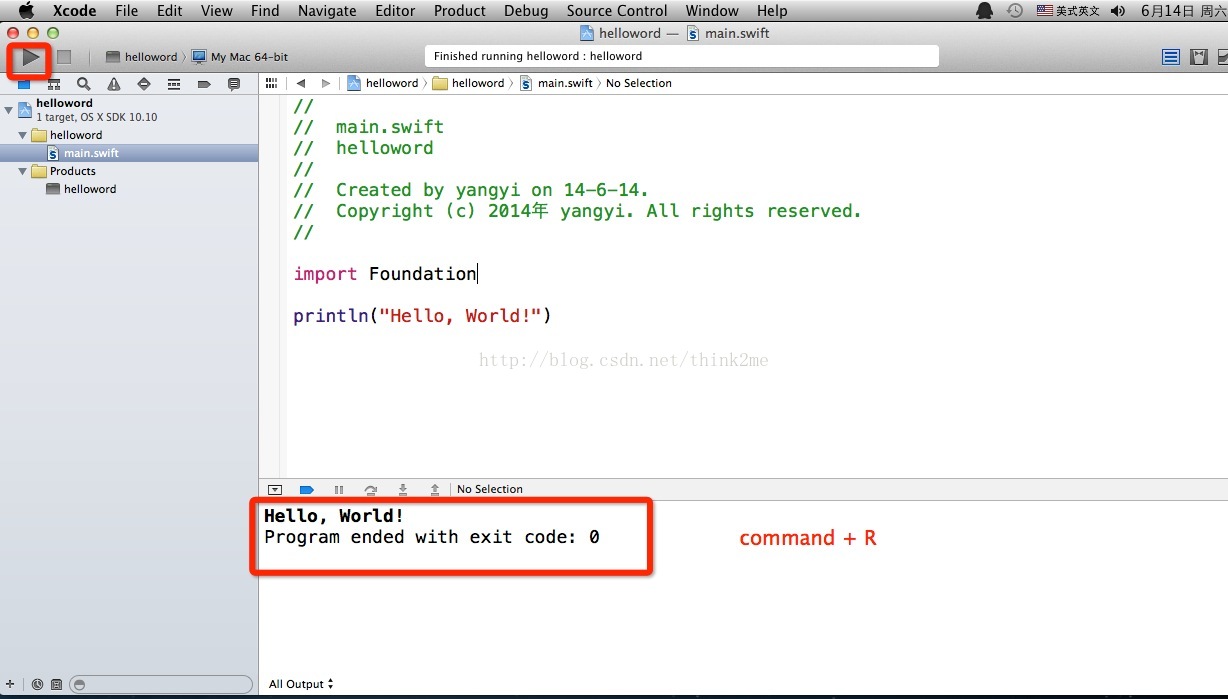Open the issue navigator warning icon
1228x699 pixels.
pyautogui.click(x=114, y=84)
